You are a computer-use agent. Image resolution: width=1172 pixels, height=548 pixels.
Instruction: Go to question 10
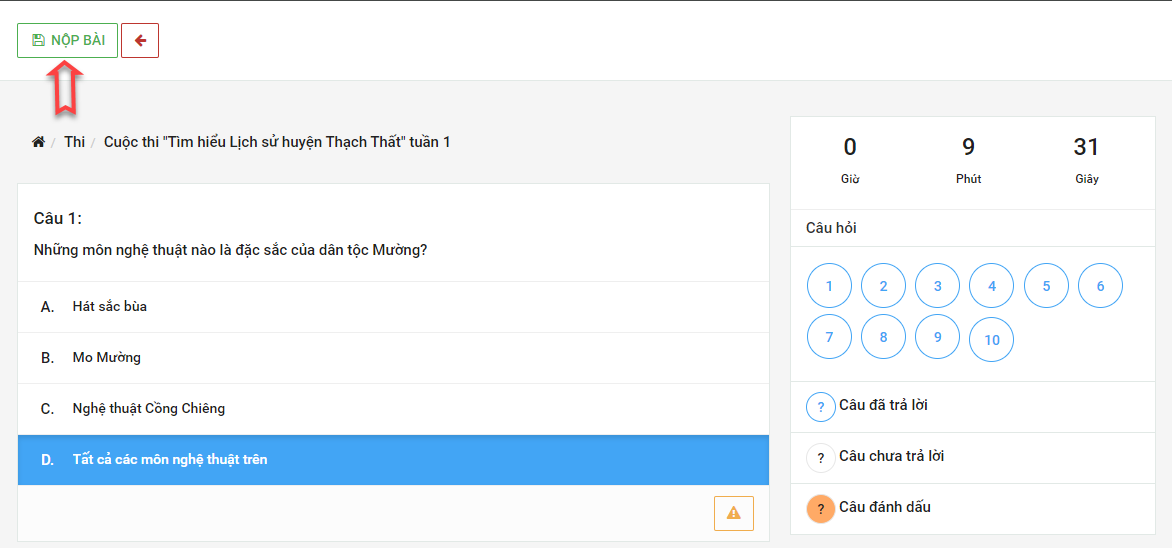pos(992,340)
